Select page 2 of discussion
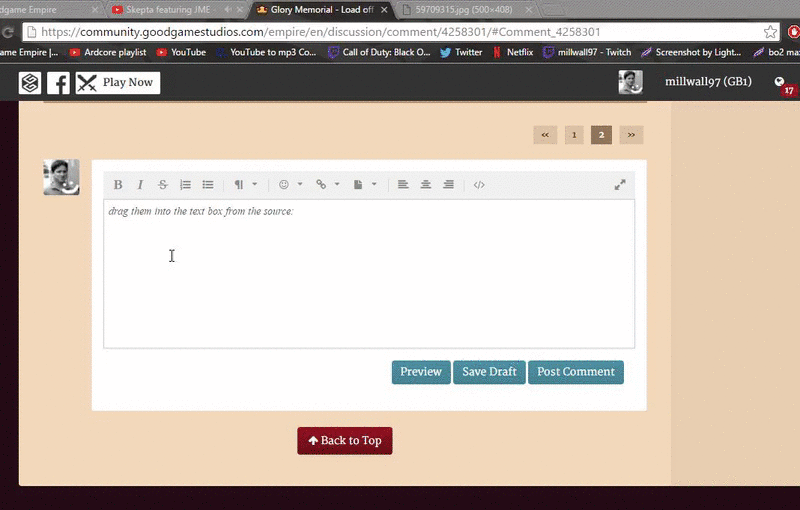The width and height of the screenshot is (800, 510). pyautogui.click(x=602, y=135)
